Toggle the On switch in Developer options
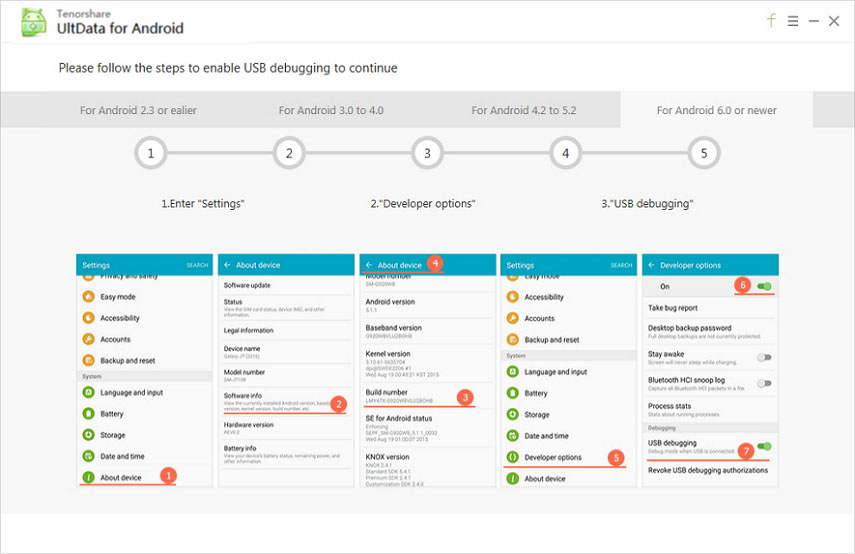The height and width of the screenshot is (554, 855). click(x=764, y=286)
